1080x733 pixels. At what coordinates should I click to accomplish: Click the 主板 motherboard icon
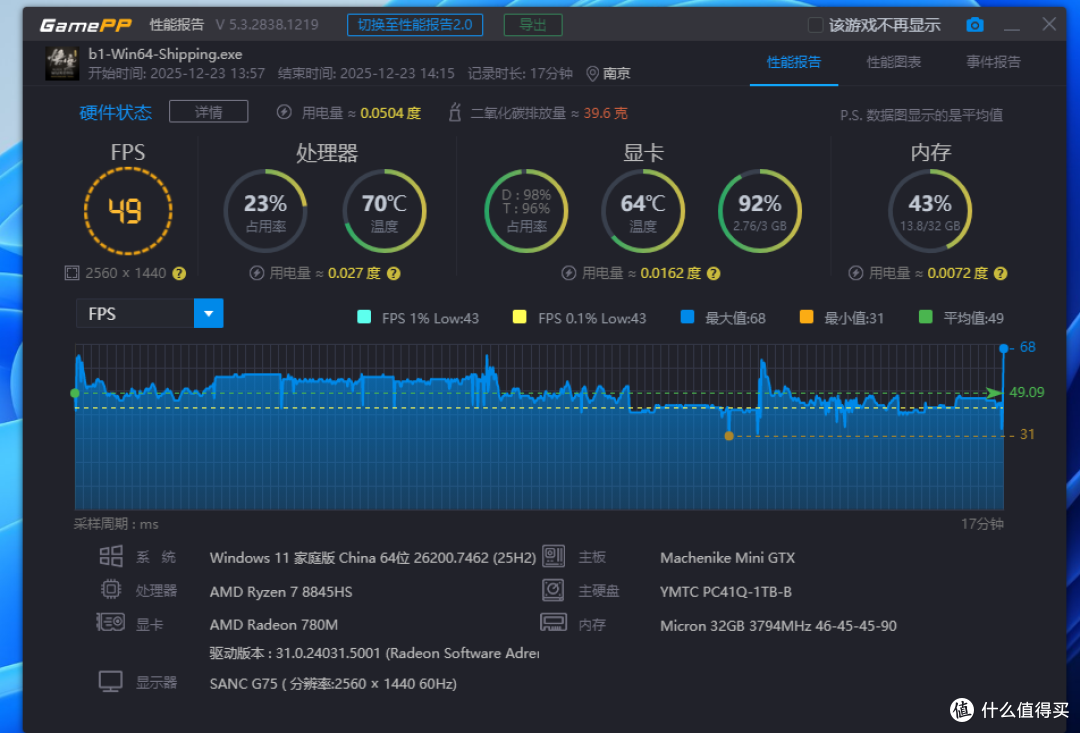pyautogui.click(x=553, y=556)
